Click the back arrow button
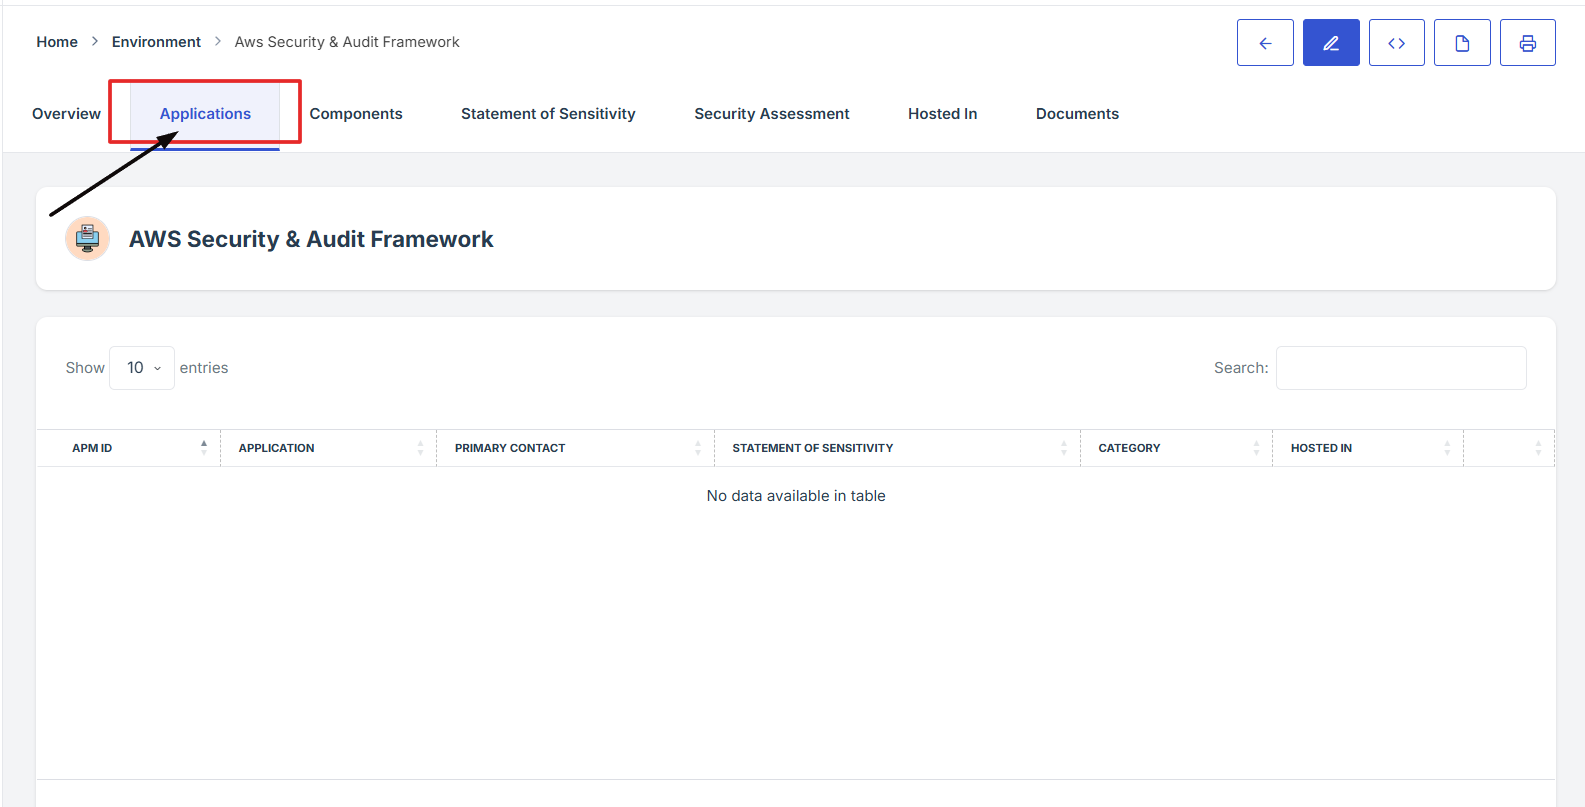This screenshot has width=1585, height=807. point(1265,43)
